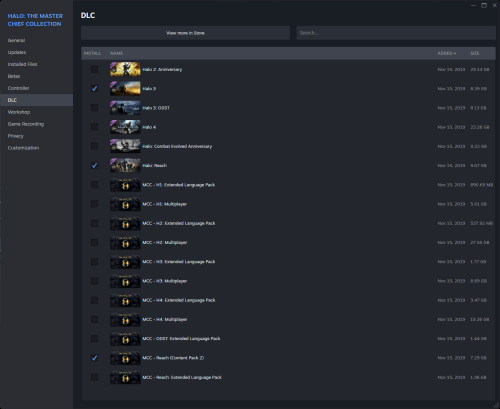Screen dimensions: 500x409
Task: Select the Halo 3: ODST thumbnail
Action: [x=125, y=108]
